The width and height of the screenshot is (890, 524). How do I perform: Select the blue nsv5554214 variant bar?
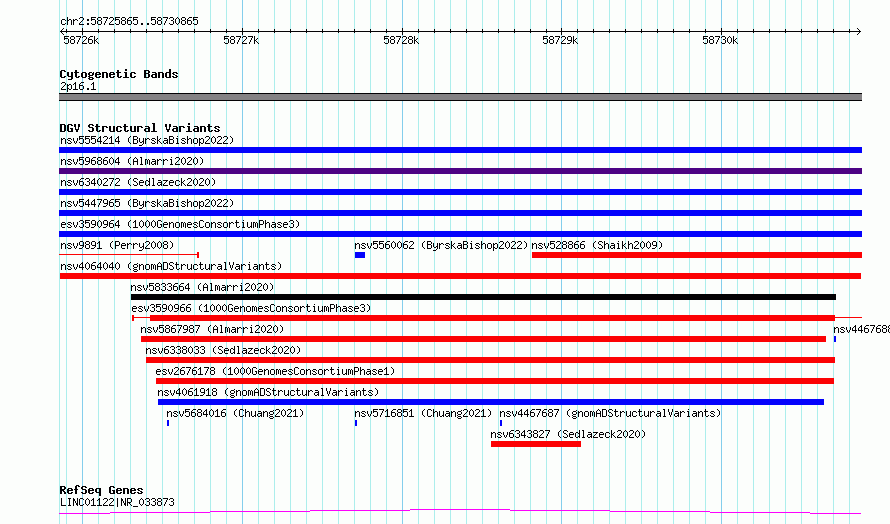tap(460, 150)
